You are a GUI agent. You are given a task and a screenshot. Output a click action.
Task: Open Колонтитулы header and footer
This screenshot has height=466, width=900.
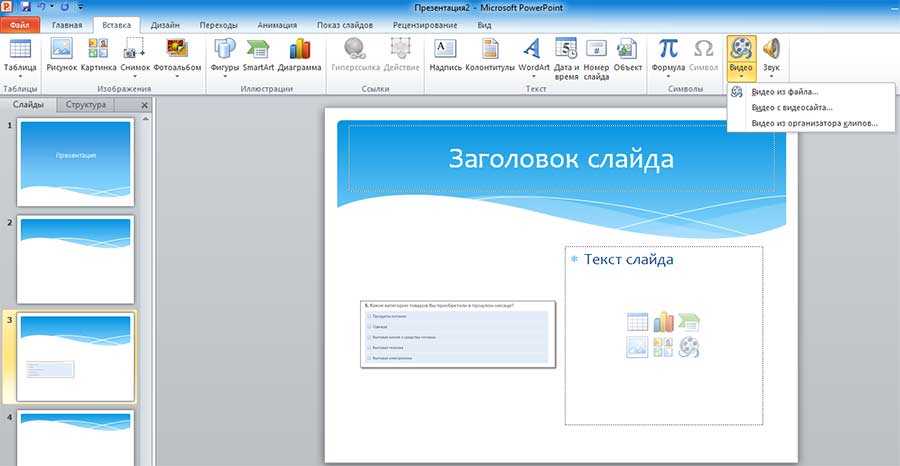490,48
